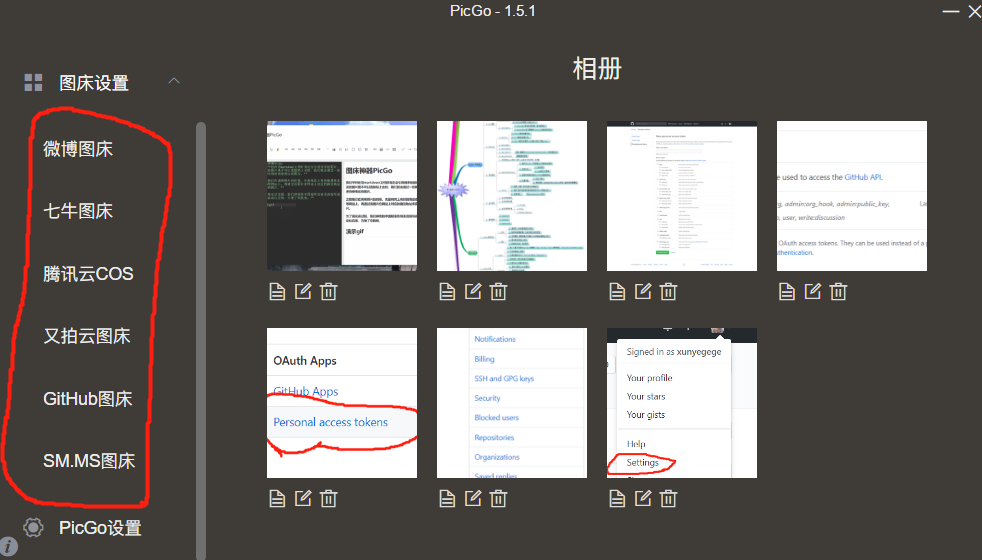982x560 pixels.
Task: Copy link of the mind map image
Action: pos(447,291)
